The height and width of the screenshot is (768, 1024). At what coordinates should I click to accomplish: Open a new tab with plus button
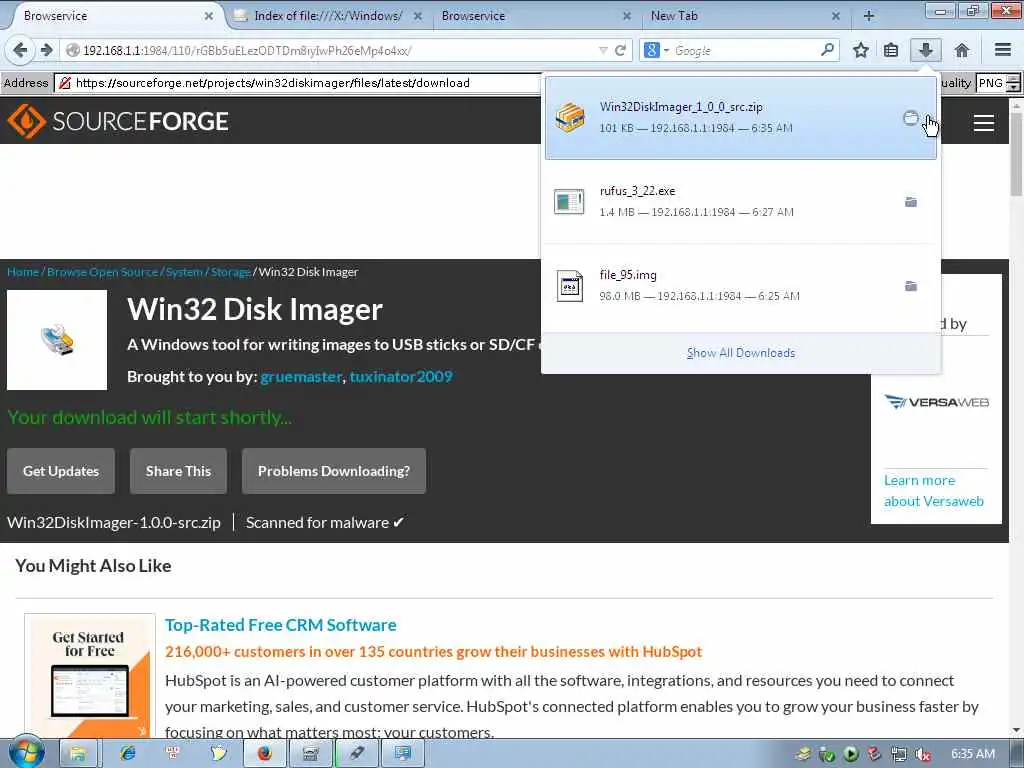[x=869, y=16]
